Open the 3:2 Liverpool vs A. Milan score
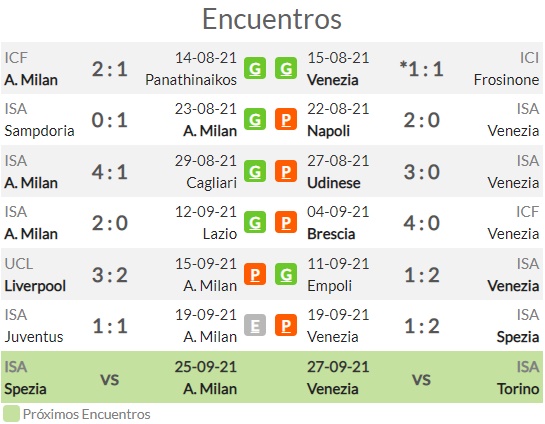The height and width of the screenshot is (424, 545). click(x=110, y=275)
